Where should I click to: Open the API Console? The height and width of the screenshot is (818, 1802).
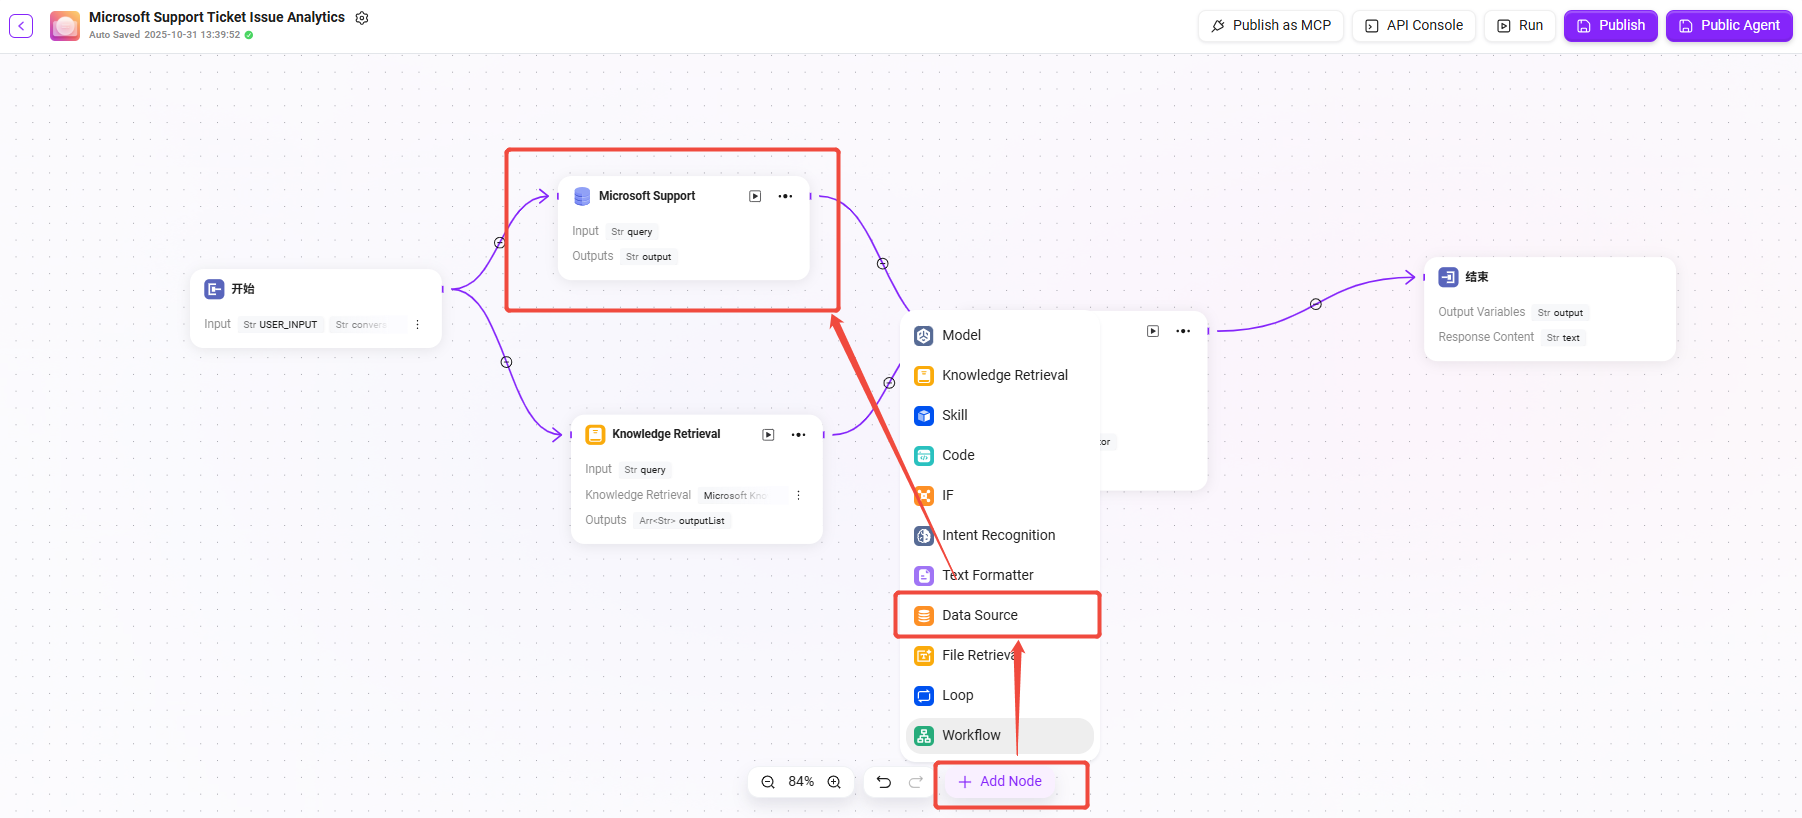tap(1413, 26)
